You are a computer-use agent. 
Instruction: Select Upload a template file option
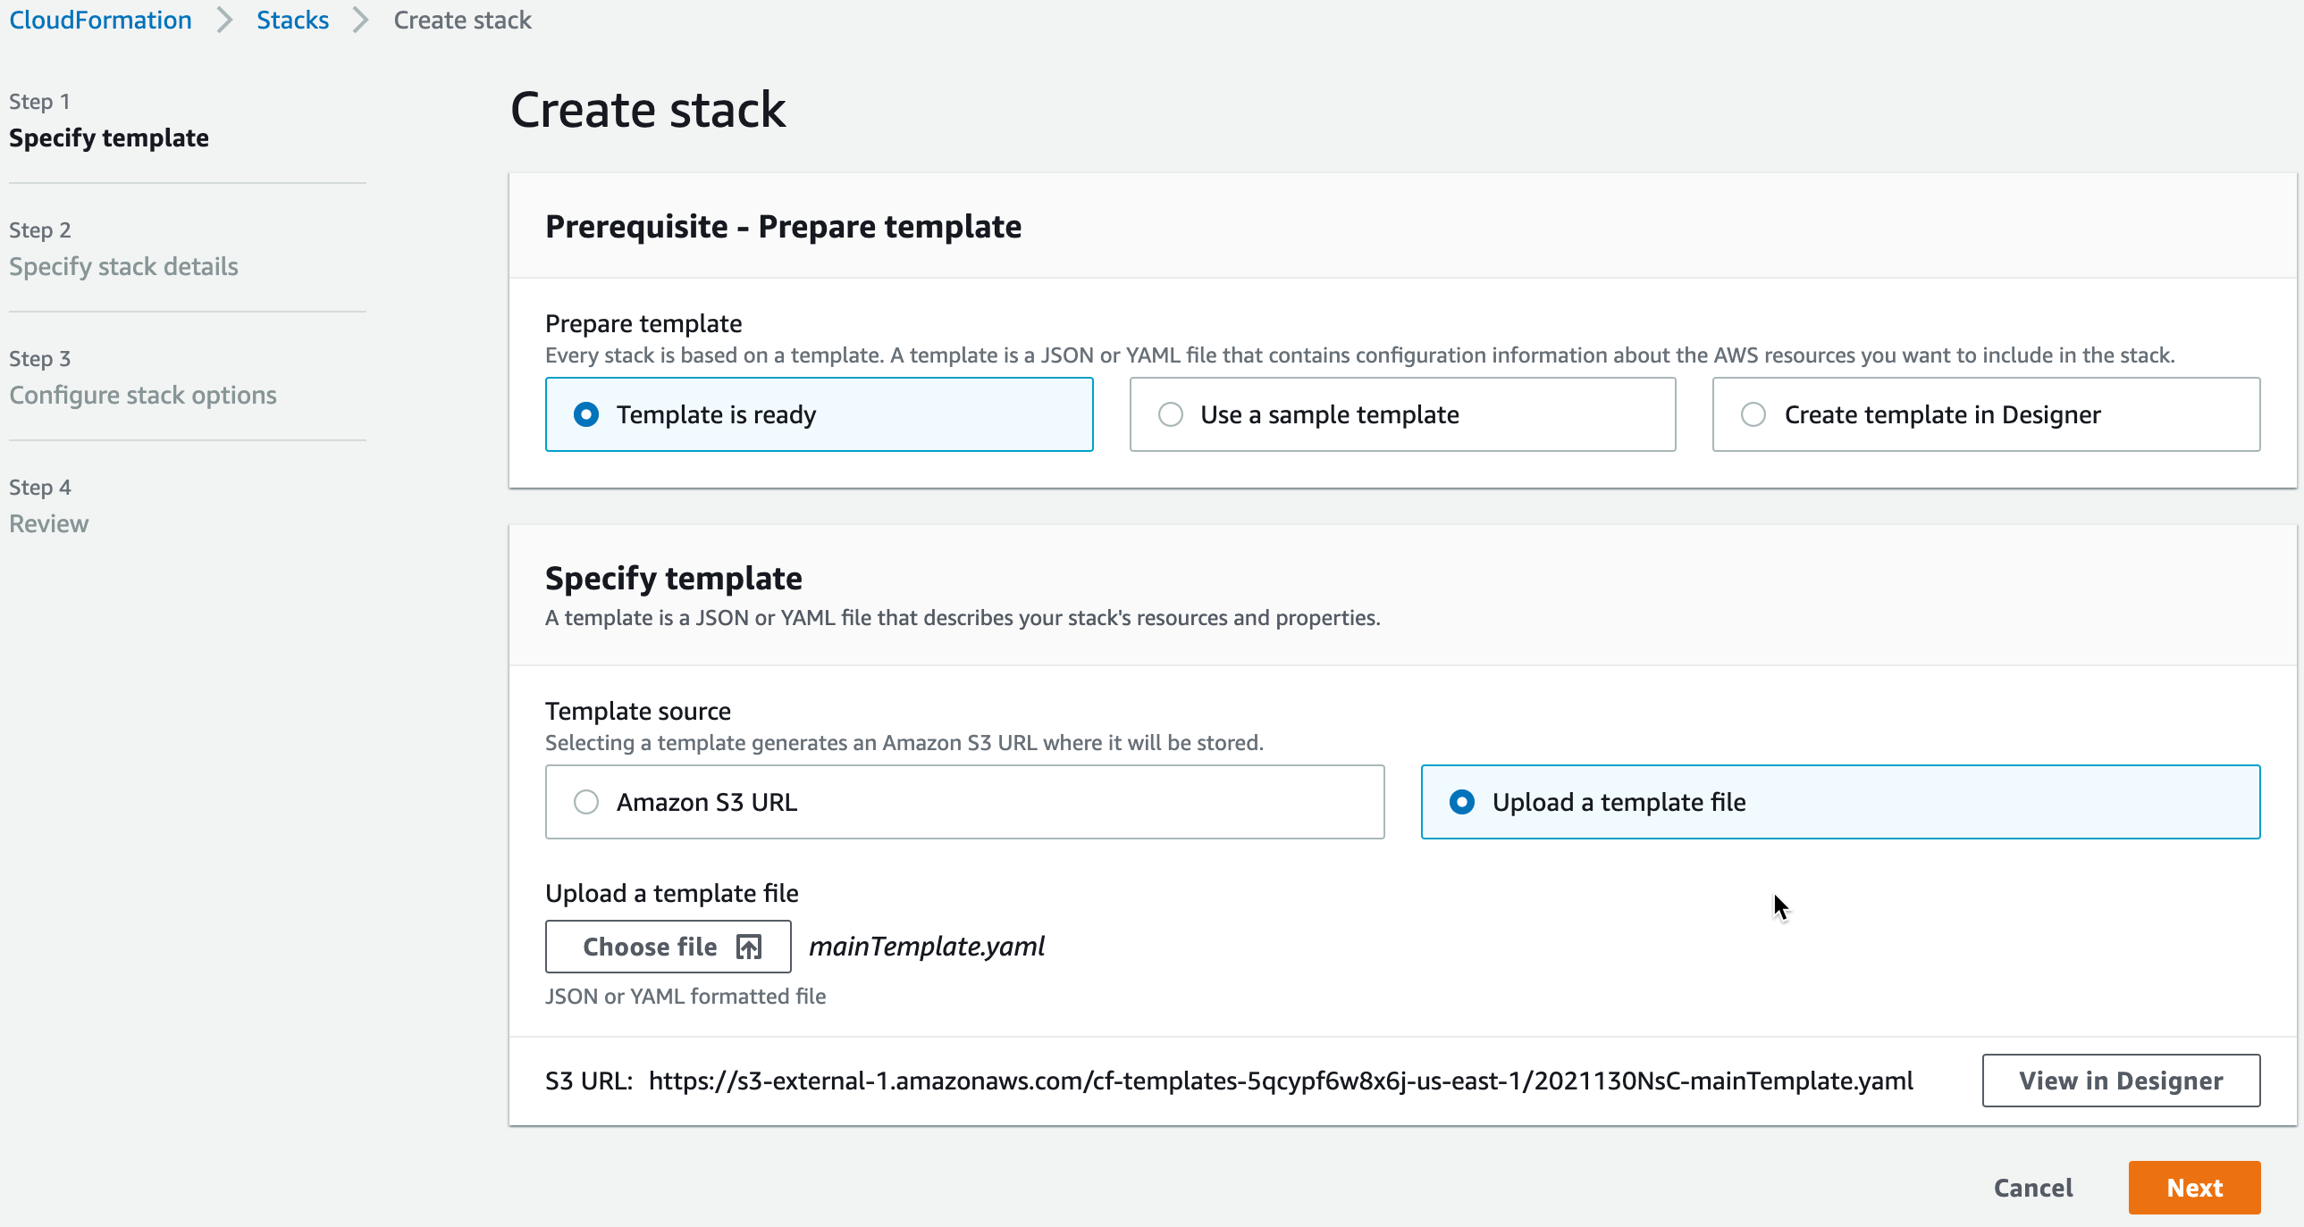[x=1462, y=802]
